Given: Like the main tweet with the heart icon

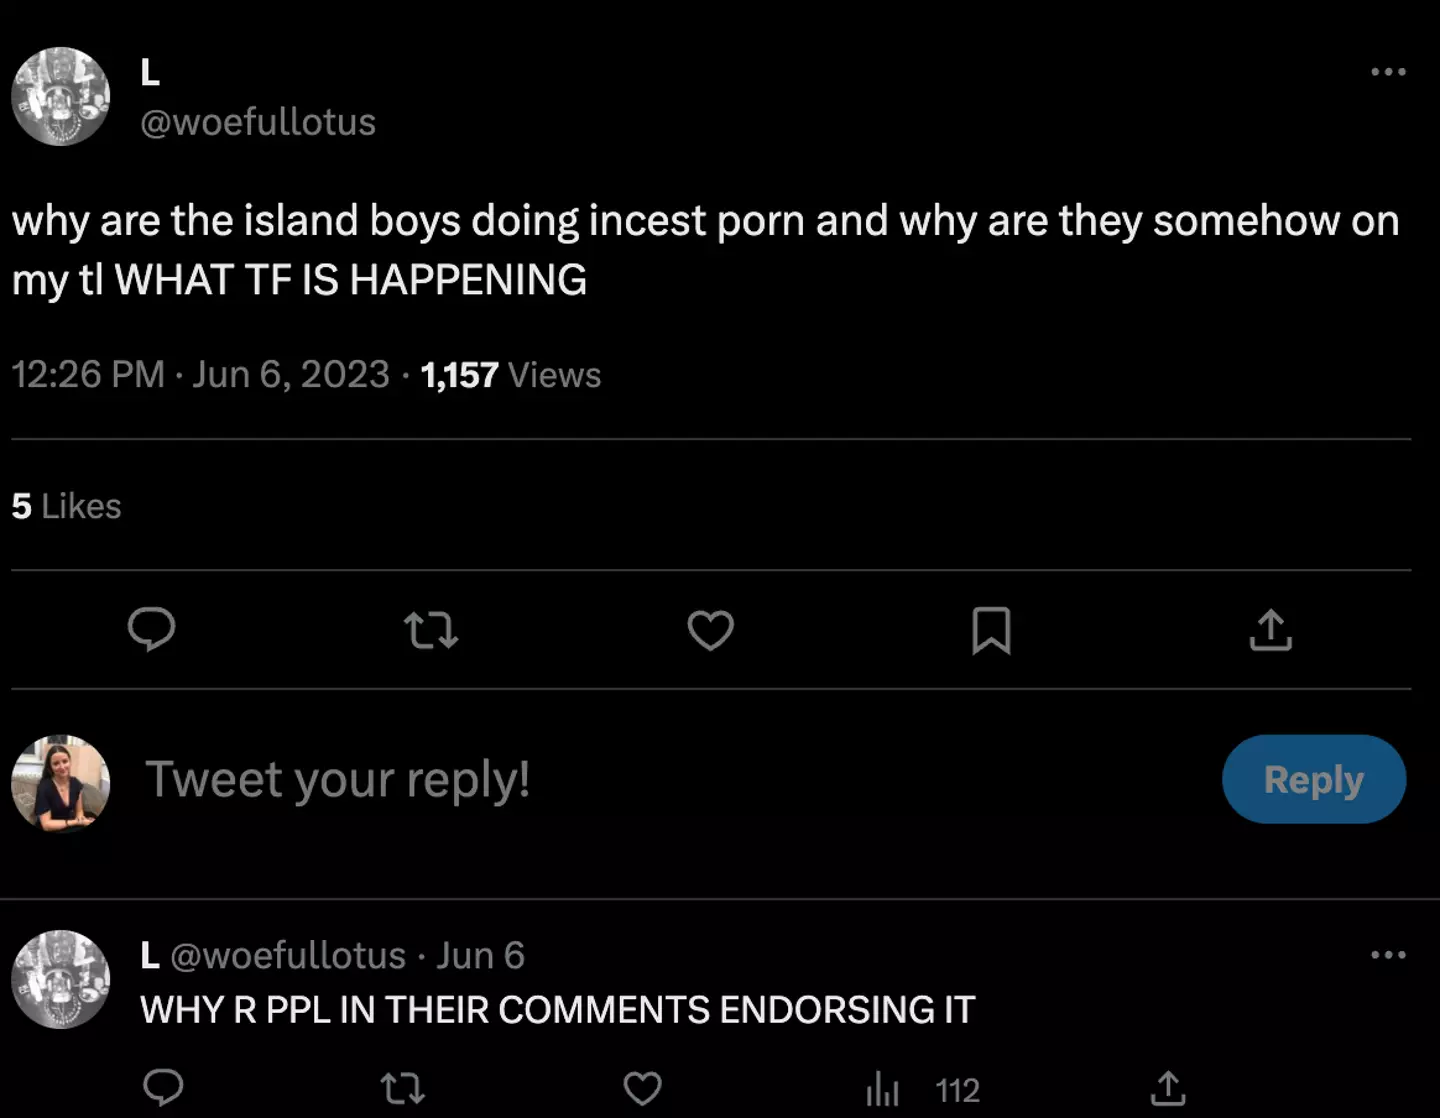Looking at the screenshot, I should (x=711, y=630).
